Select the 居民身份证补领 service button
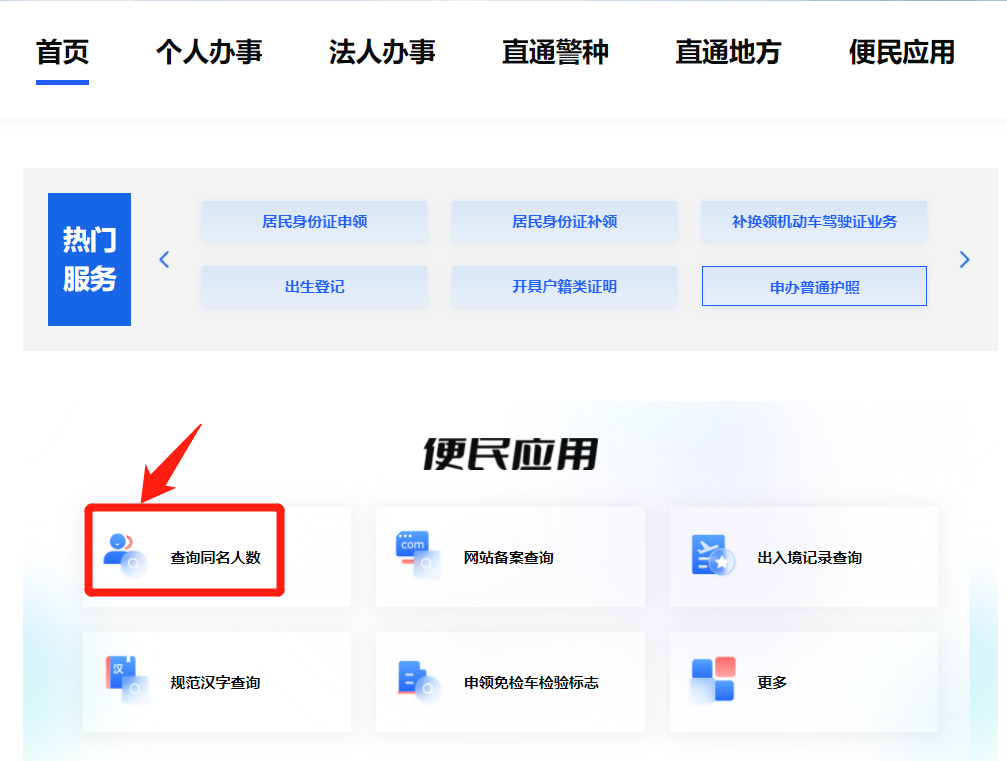 coord(564,222)
